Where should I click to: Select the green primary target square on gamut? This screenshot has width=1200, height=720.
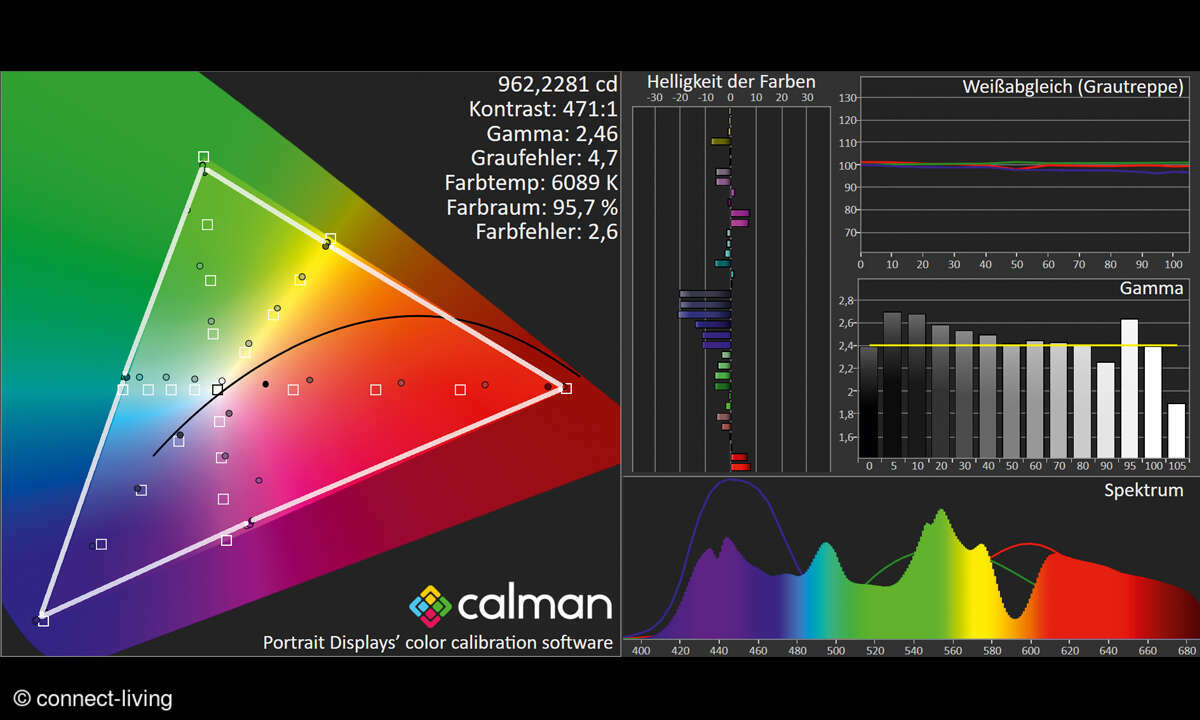click(x=203, y=157)
